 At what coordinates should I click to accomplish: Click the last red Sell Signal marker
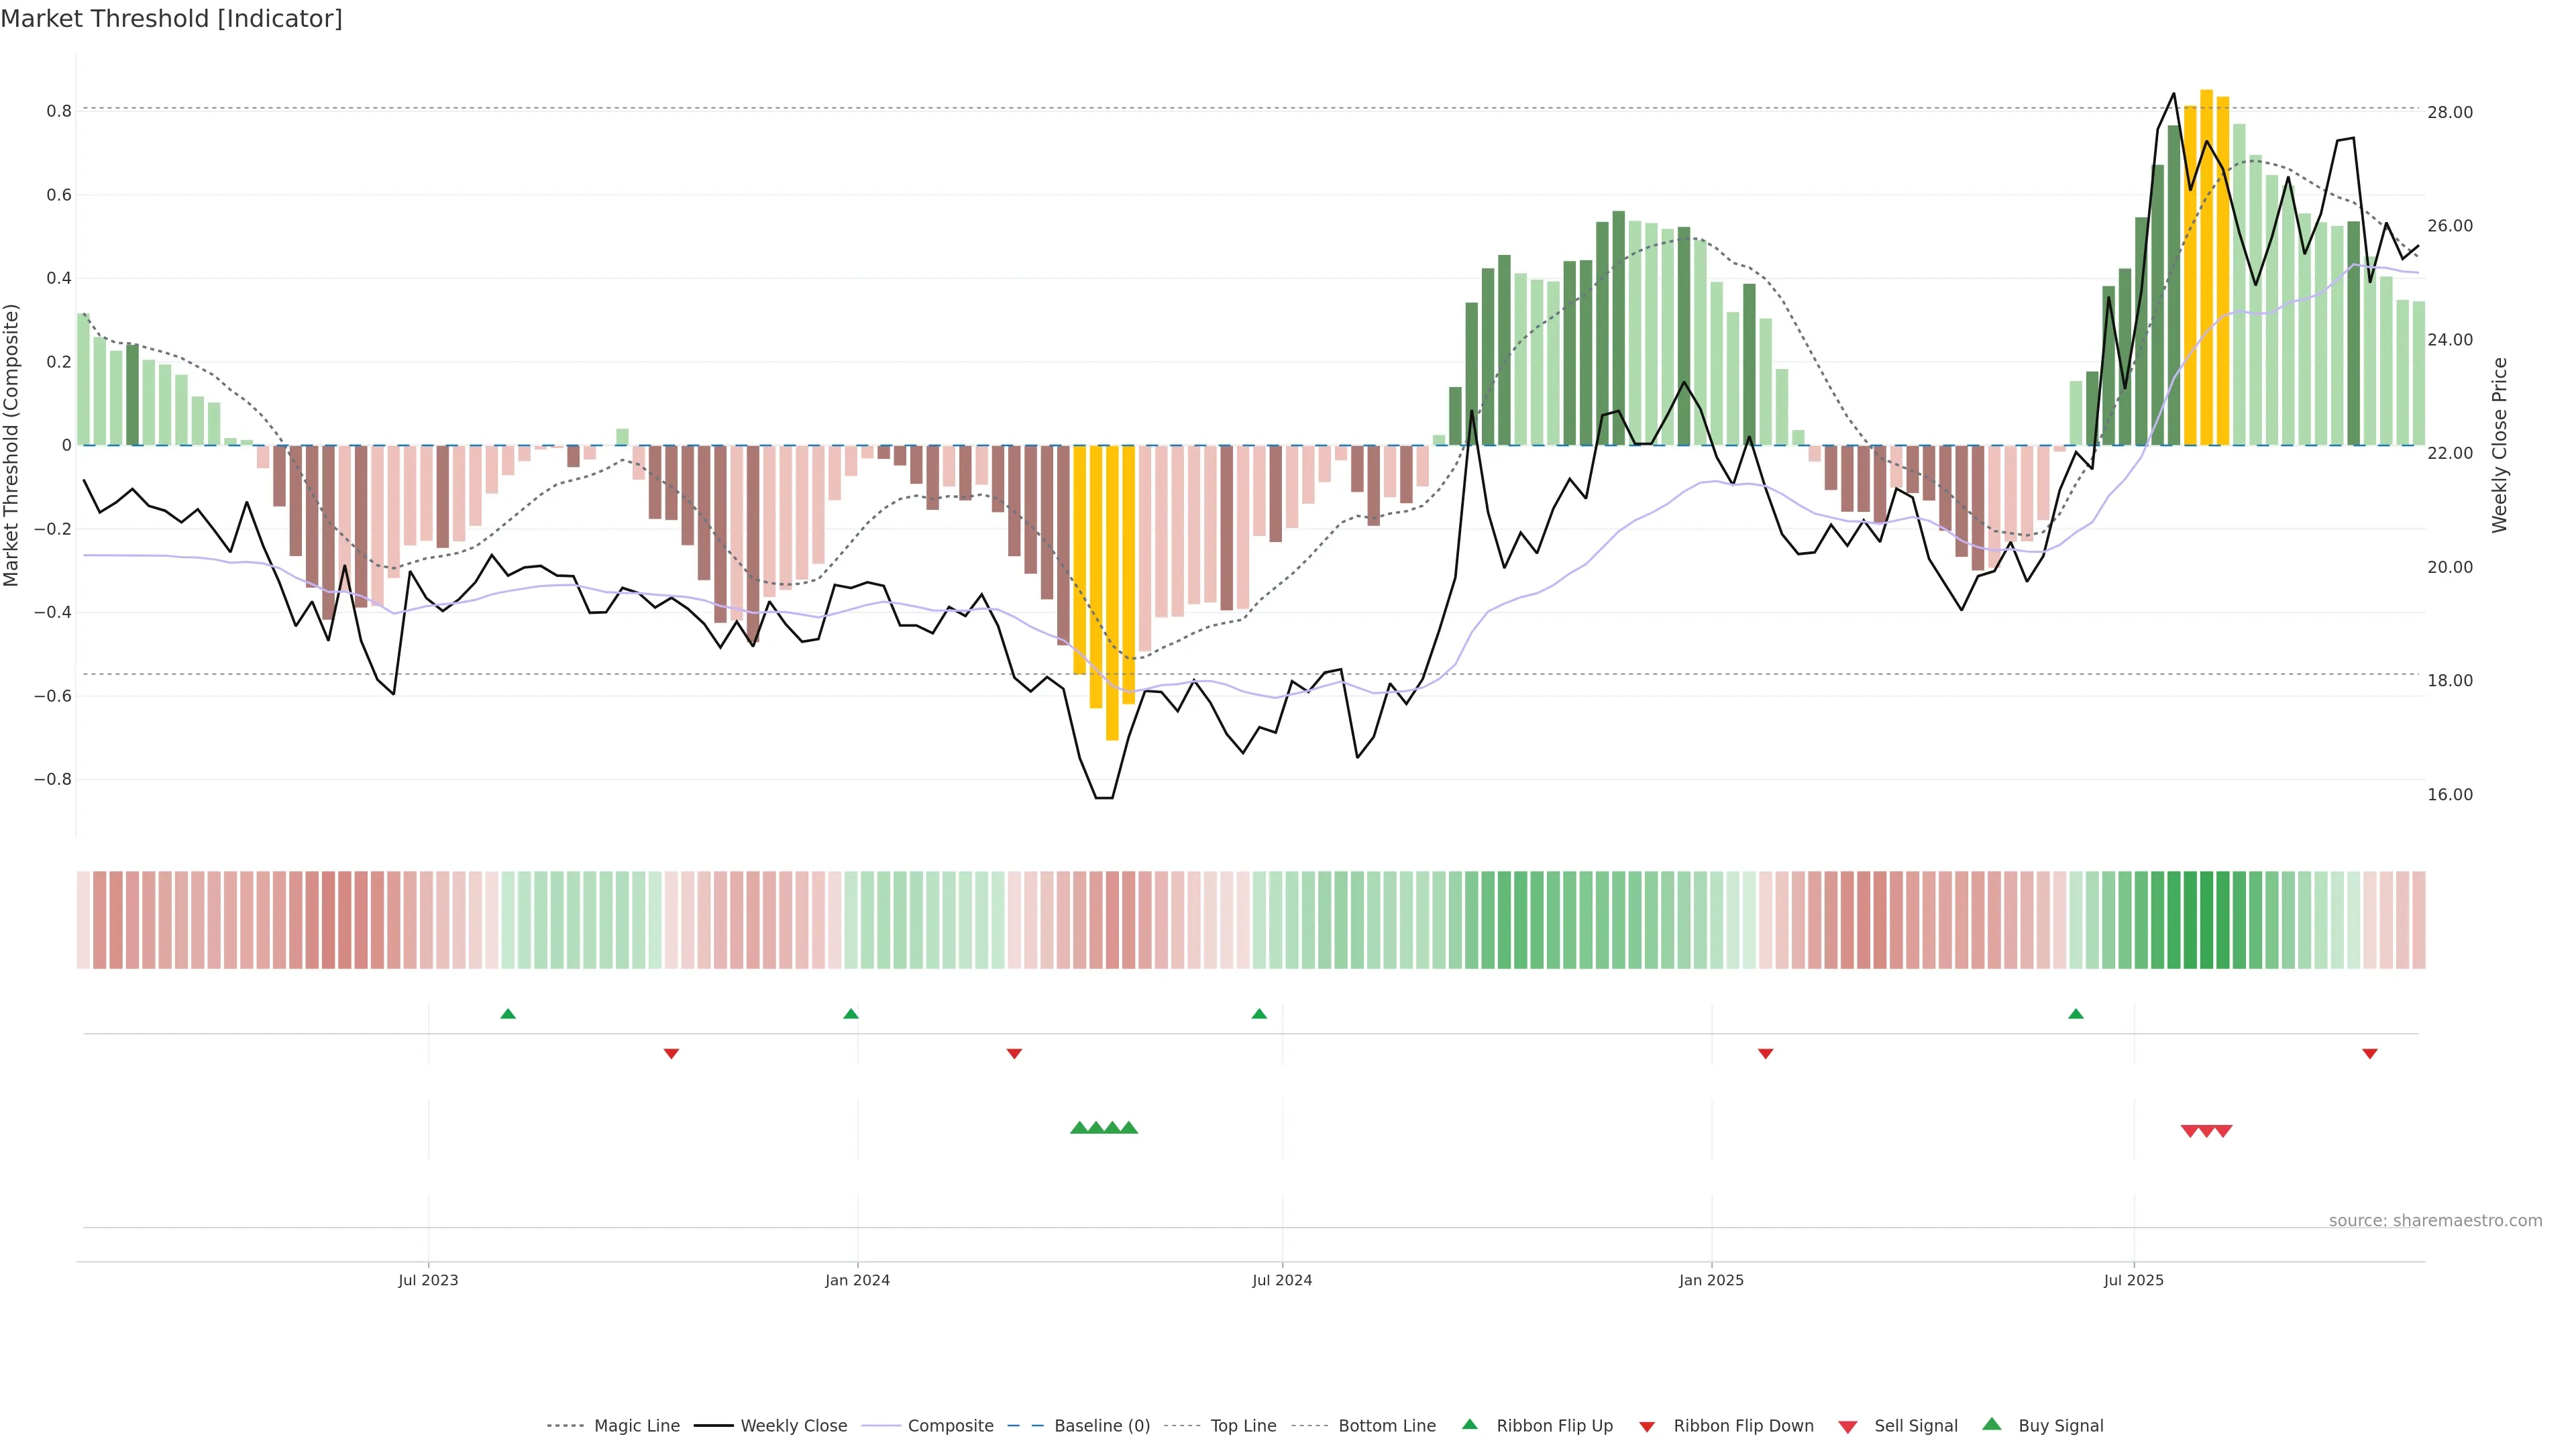2223,1131
